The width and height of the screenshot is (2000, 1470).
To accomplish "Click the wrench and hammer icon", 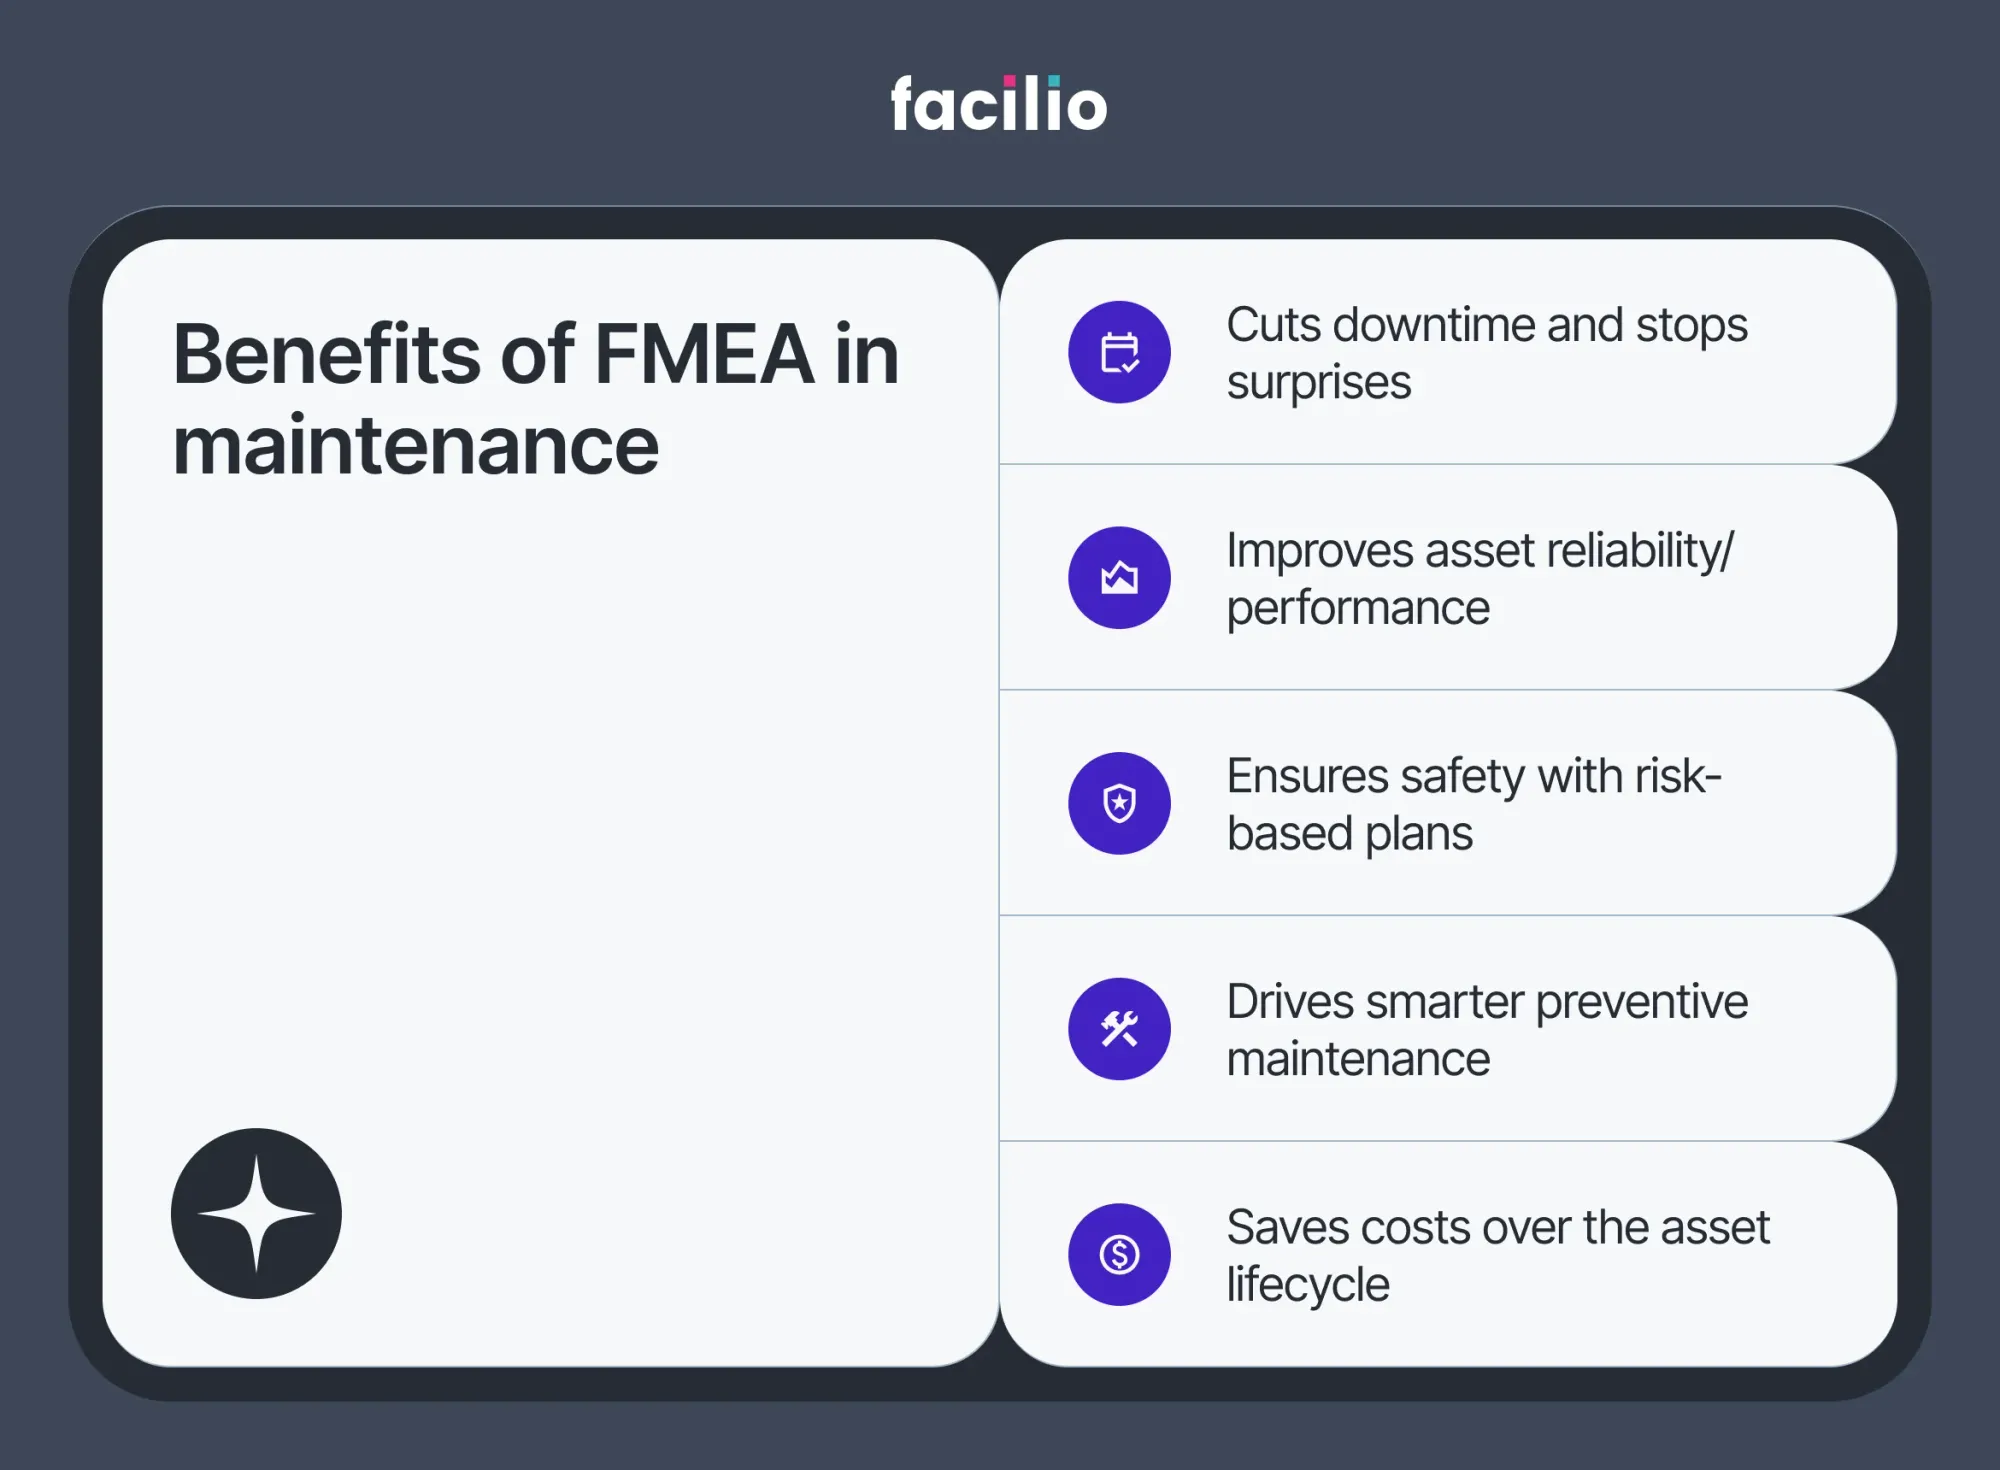I will point(1119,1029).
